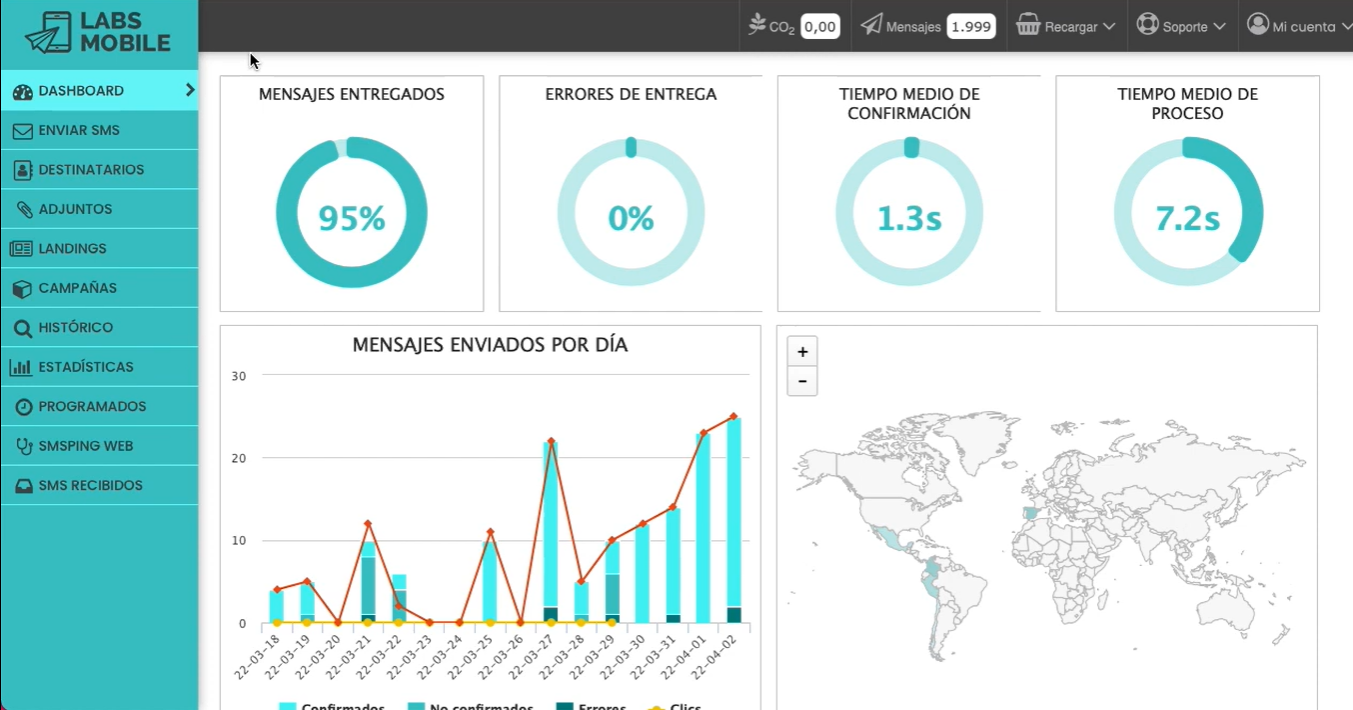
Task: Toggle the Confirmados legend series
Action: pyautogui.click(x=332, y=706)
